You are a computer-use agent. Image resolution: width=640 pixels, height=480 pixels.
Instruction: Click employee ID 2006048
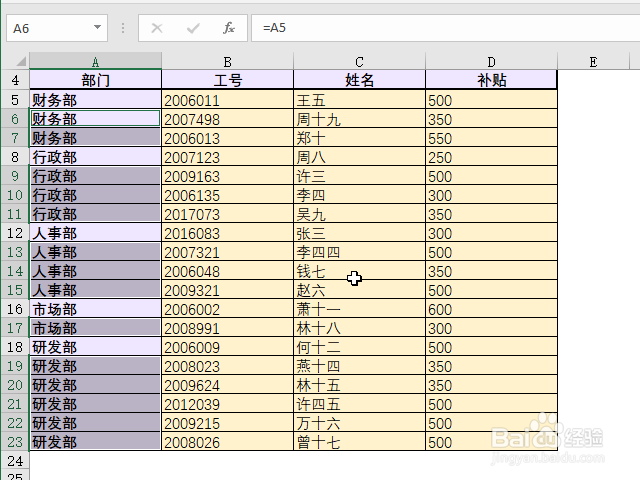point(192,271)
